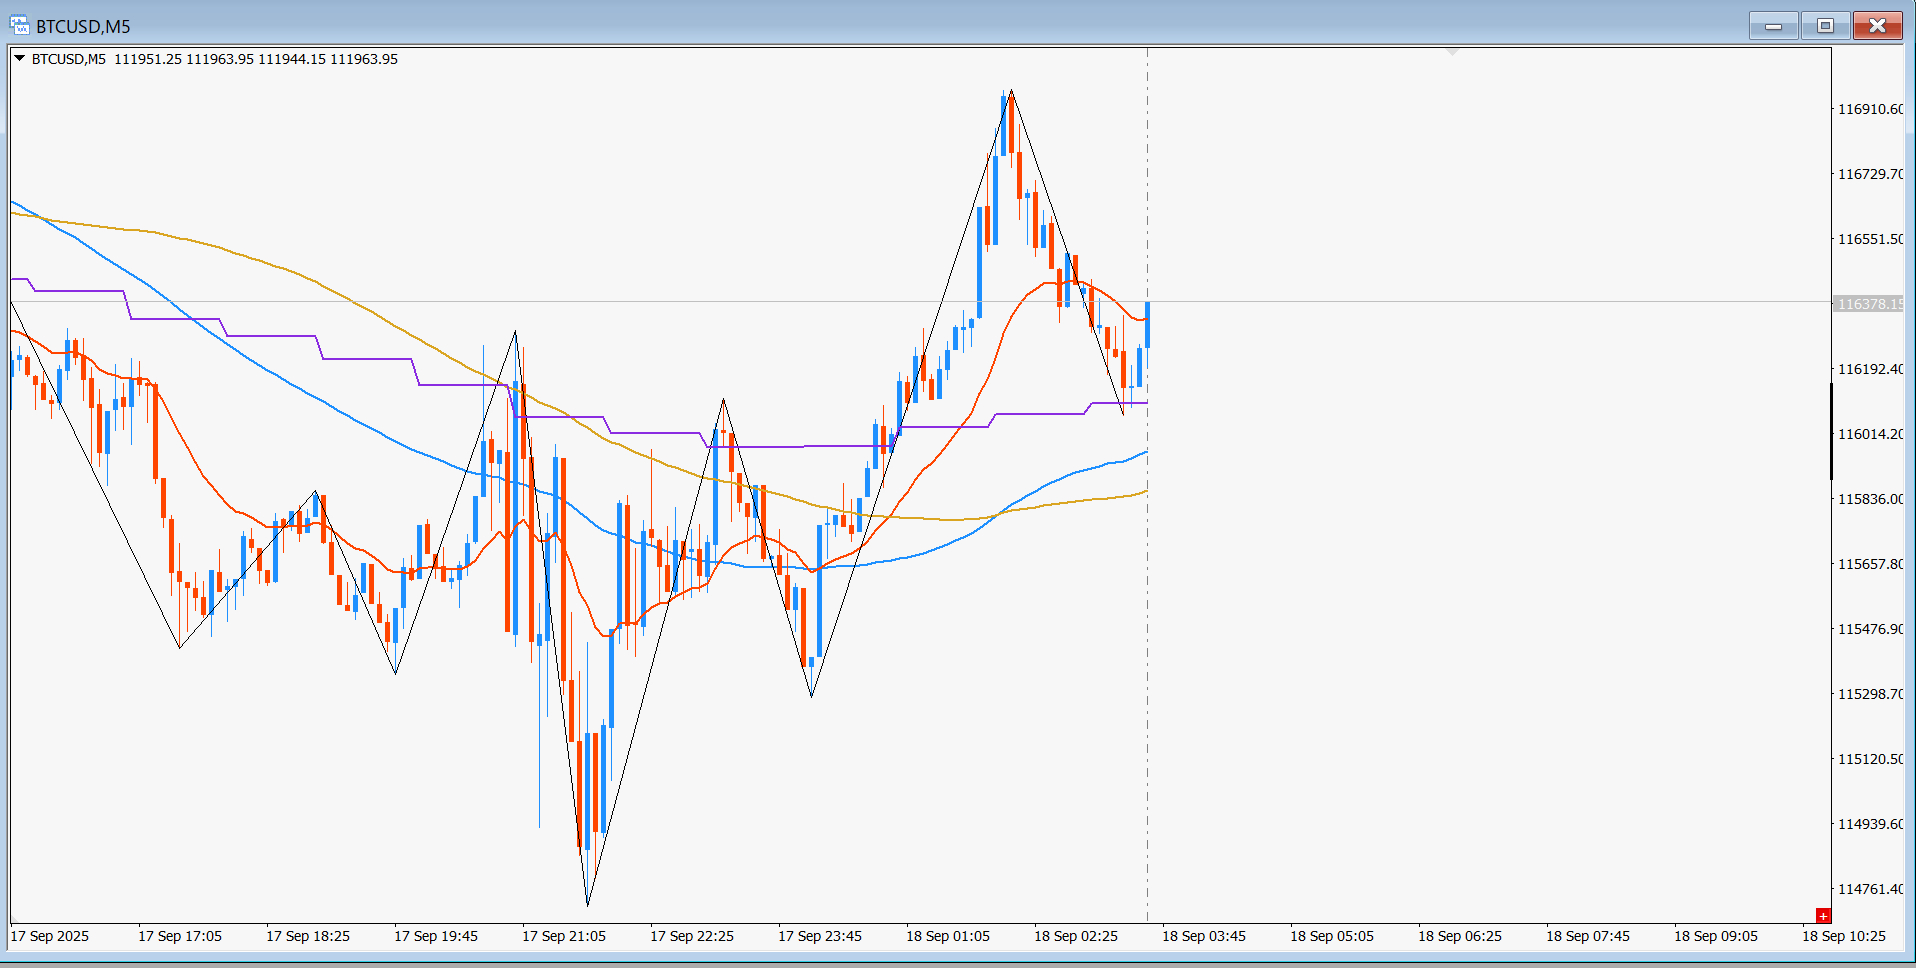Click the zigzag lowest trough point
Image resolution: width=1916 pixels, height=968 pixels.
pyautogui.click(x=587, y=904)
